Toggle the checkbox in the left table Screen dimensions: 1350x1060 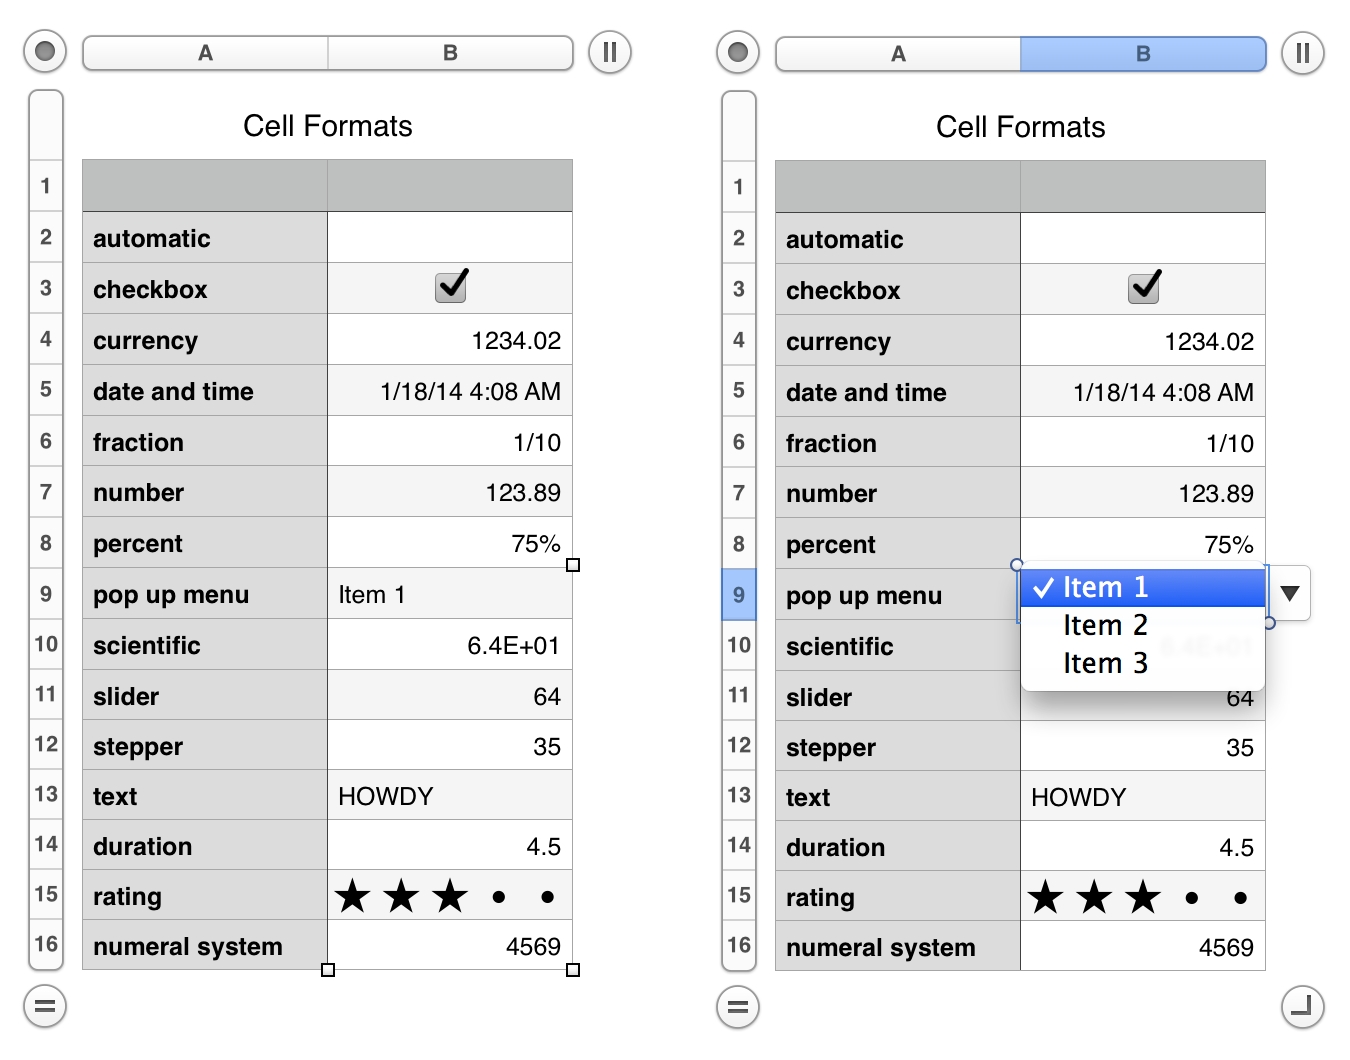[451, 287]
